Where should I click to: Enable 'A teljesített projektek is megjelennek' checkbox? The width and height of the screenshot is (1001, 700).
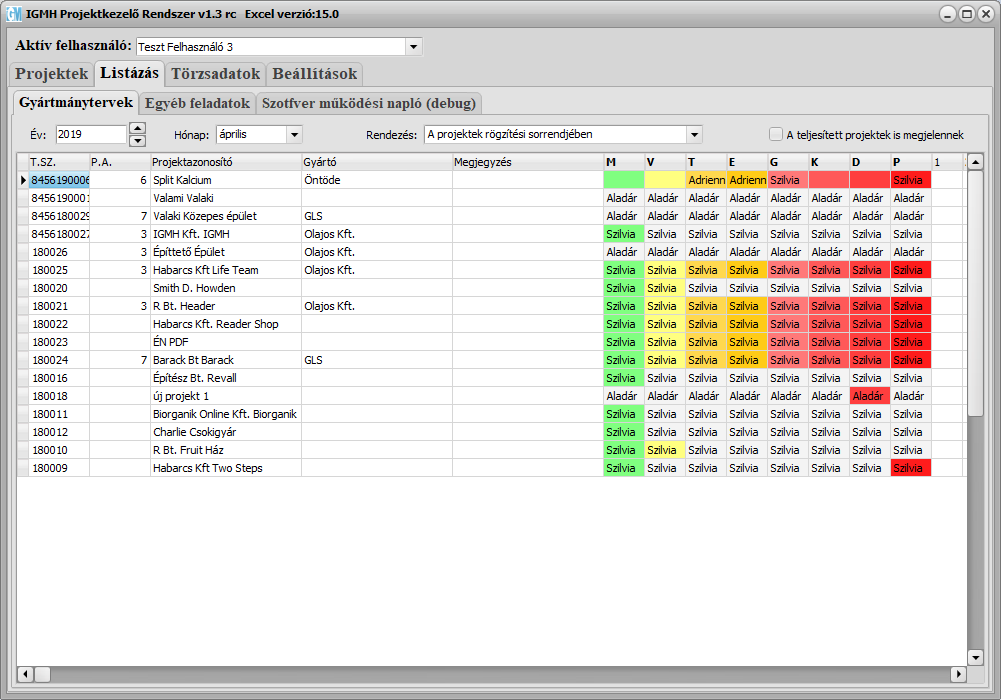point(776,134)
